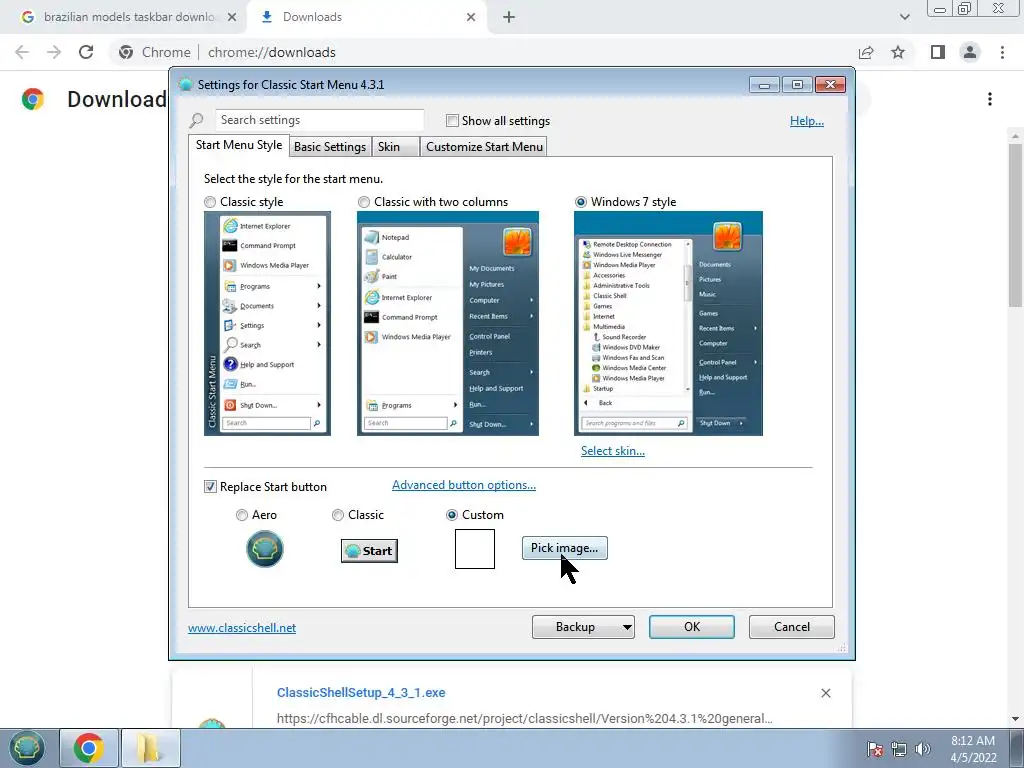Click the volume speaker tray icon
The height and width of the screenshot is (768, 1024).
click(923, 749)
